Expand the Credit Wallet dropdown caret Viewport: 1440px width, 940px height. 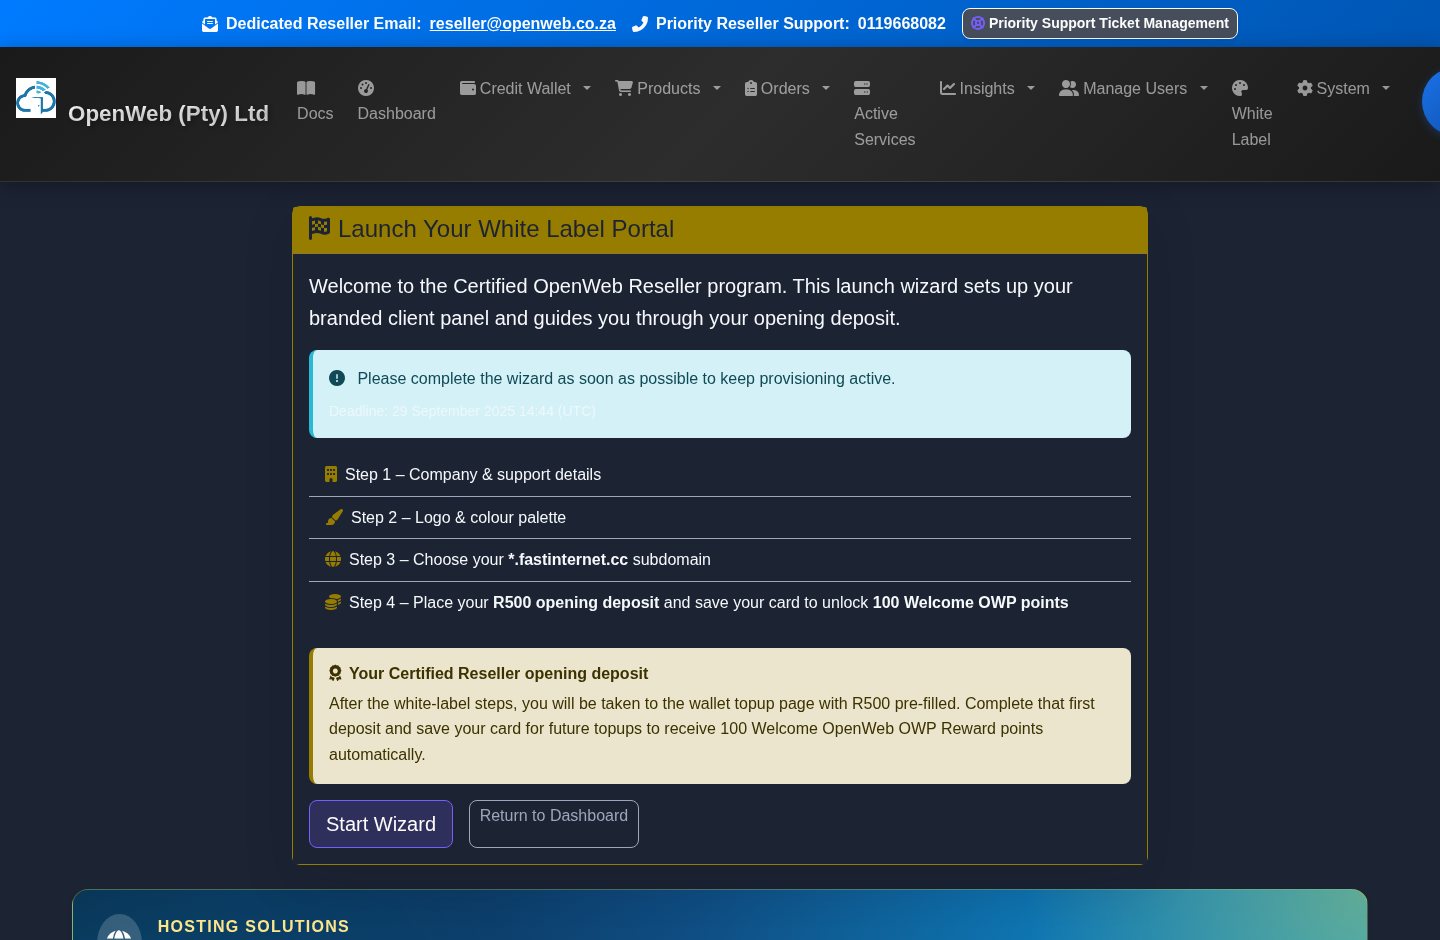click(x=587, y=88)
